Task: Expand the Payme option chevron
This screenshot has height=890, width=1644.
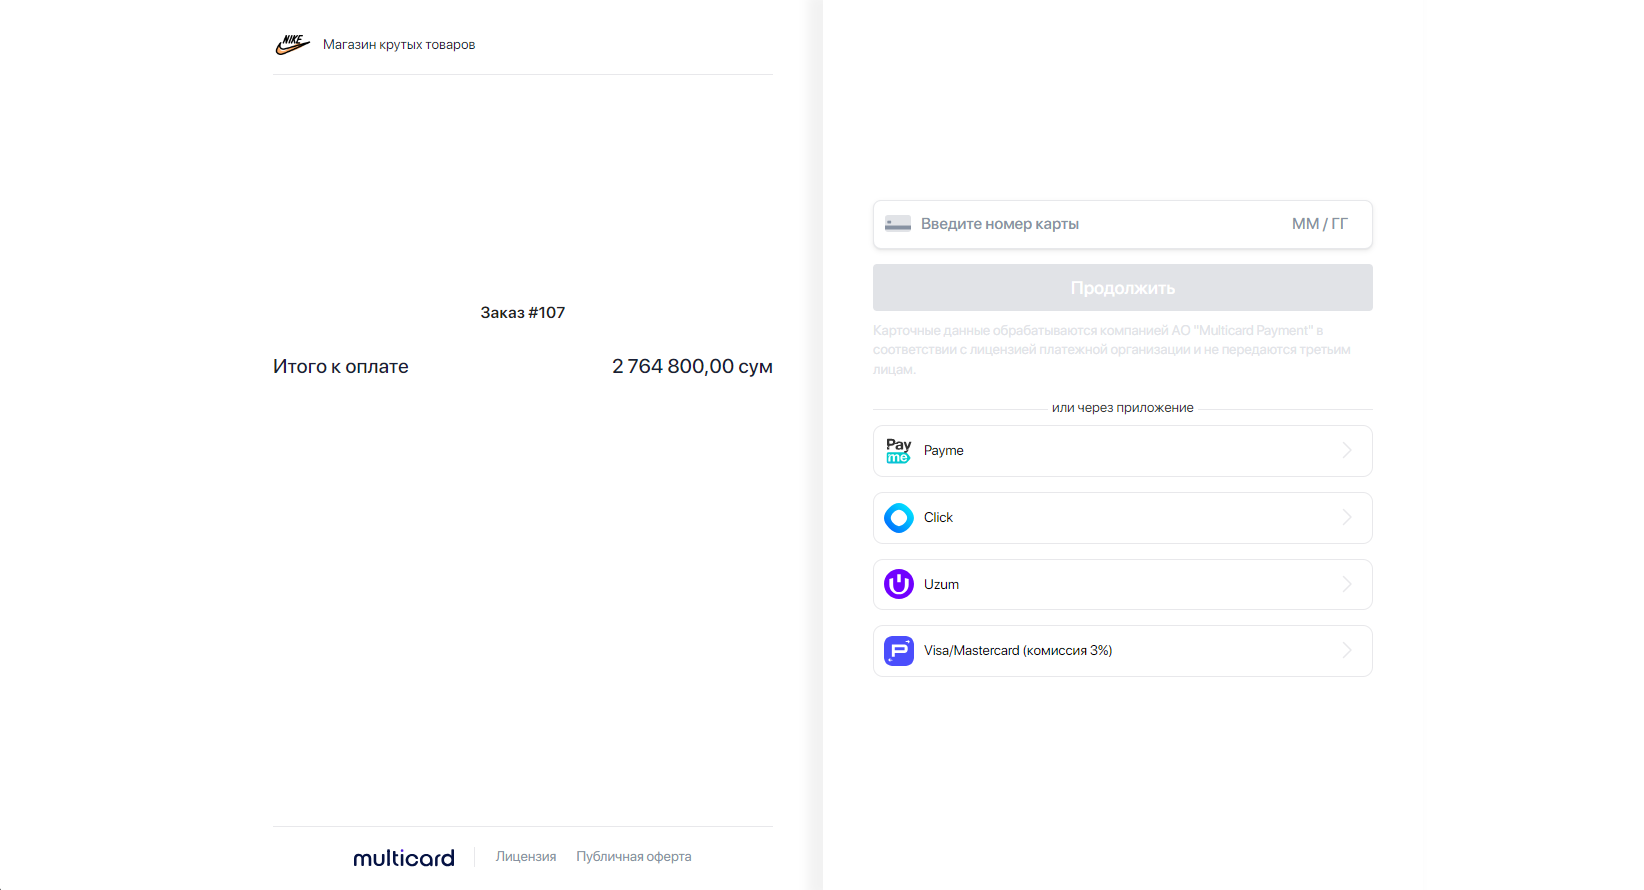Action: tap(1347, 451)
